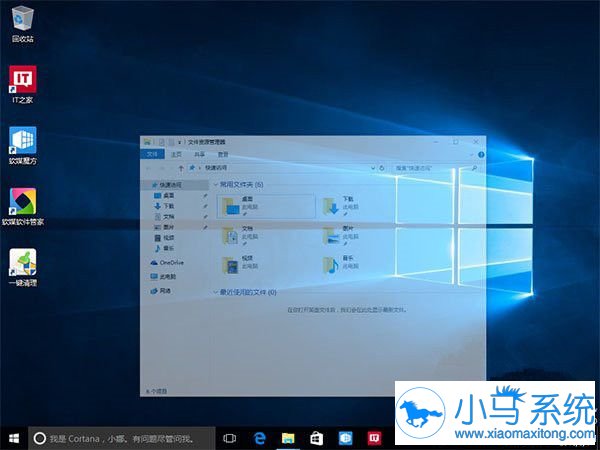Select 音乐 in the navigation pane
Viewport: 600px width, 450px height.
click(165, 249)
